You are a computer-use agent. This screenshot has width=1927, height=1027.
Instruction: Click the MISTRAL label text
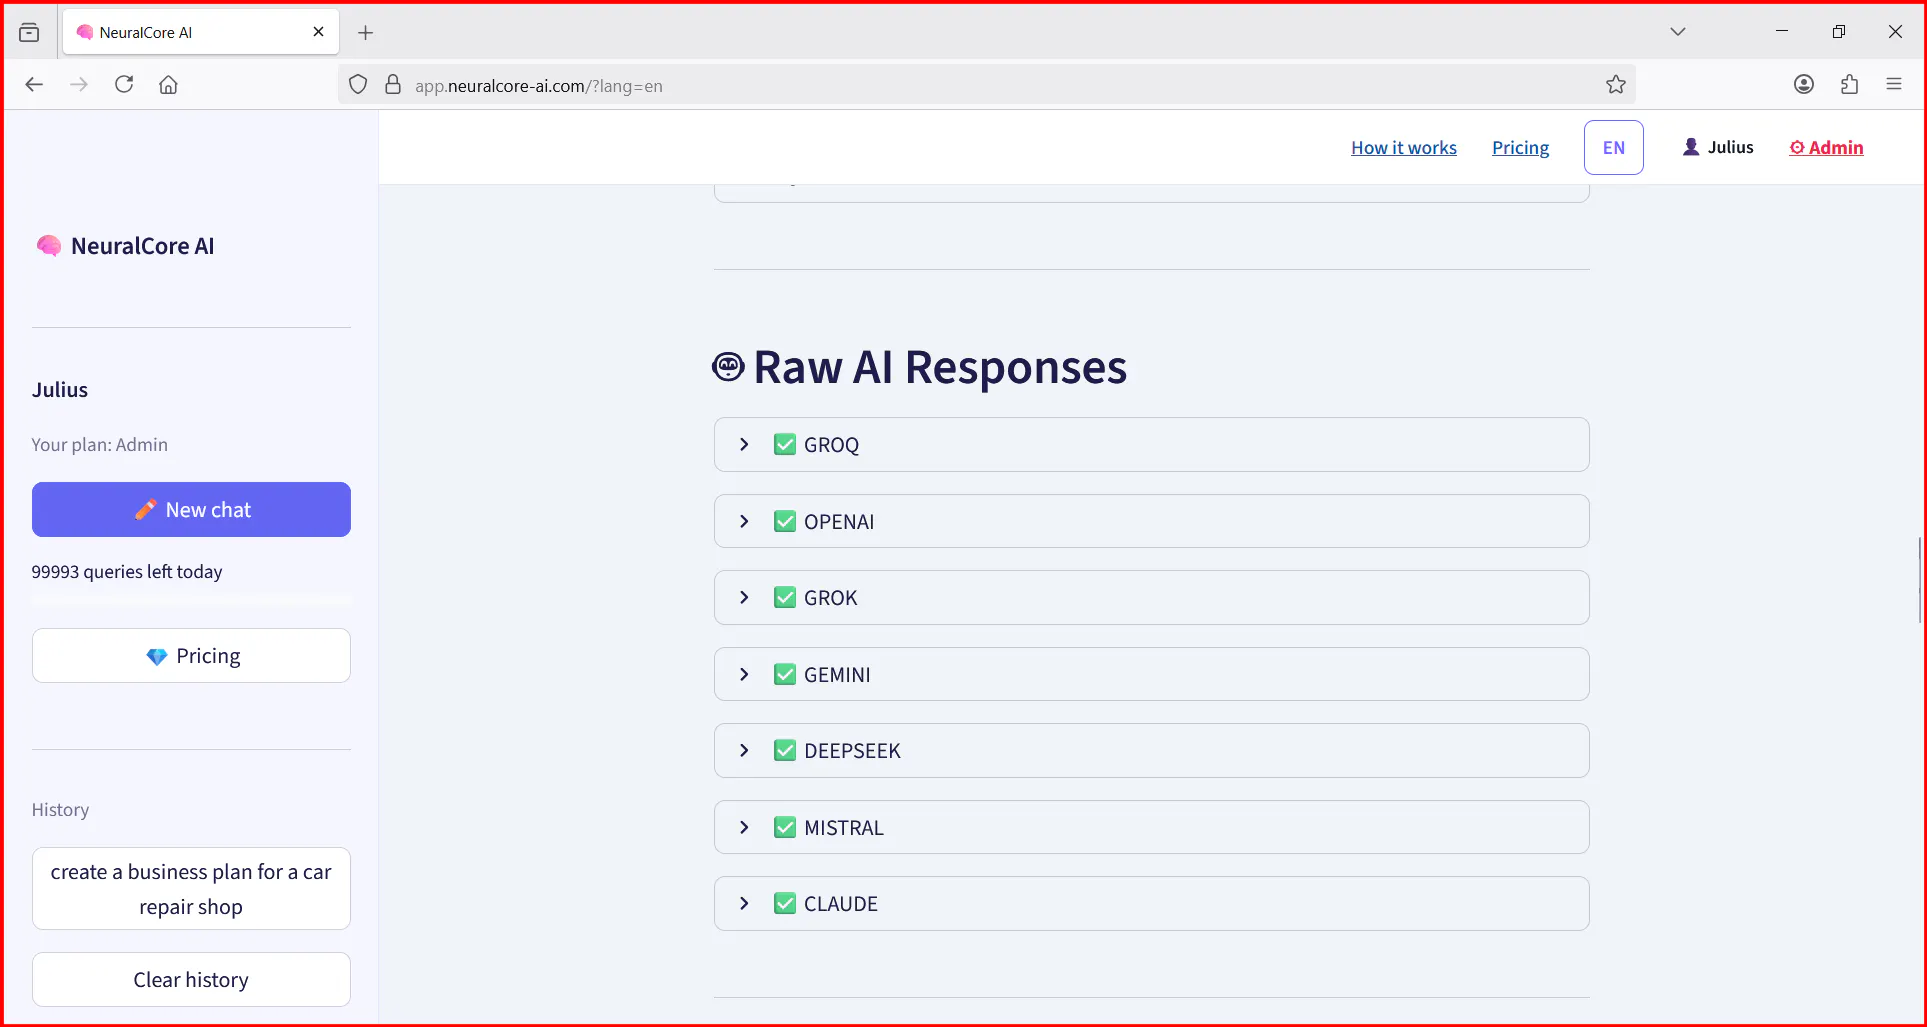844,828
